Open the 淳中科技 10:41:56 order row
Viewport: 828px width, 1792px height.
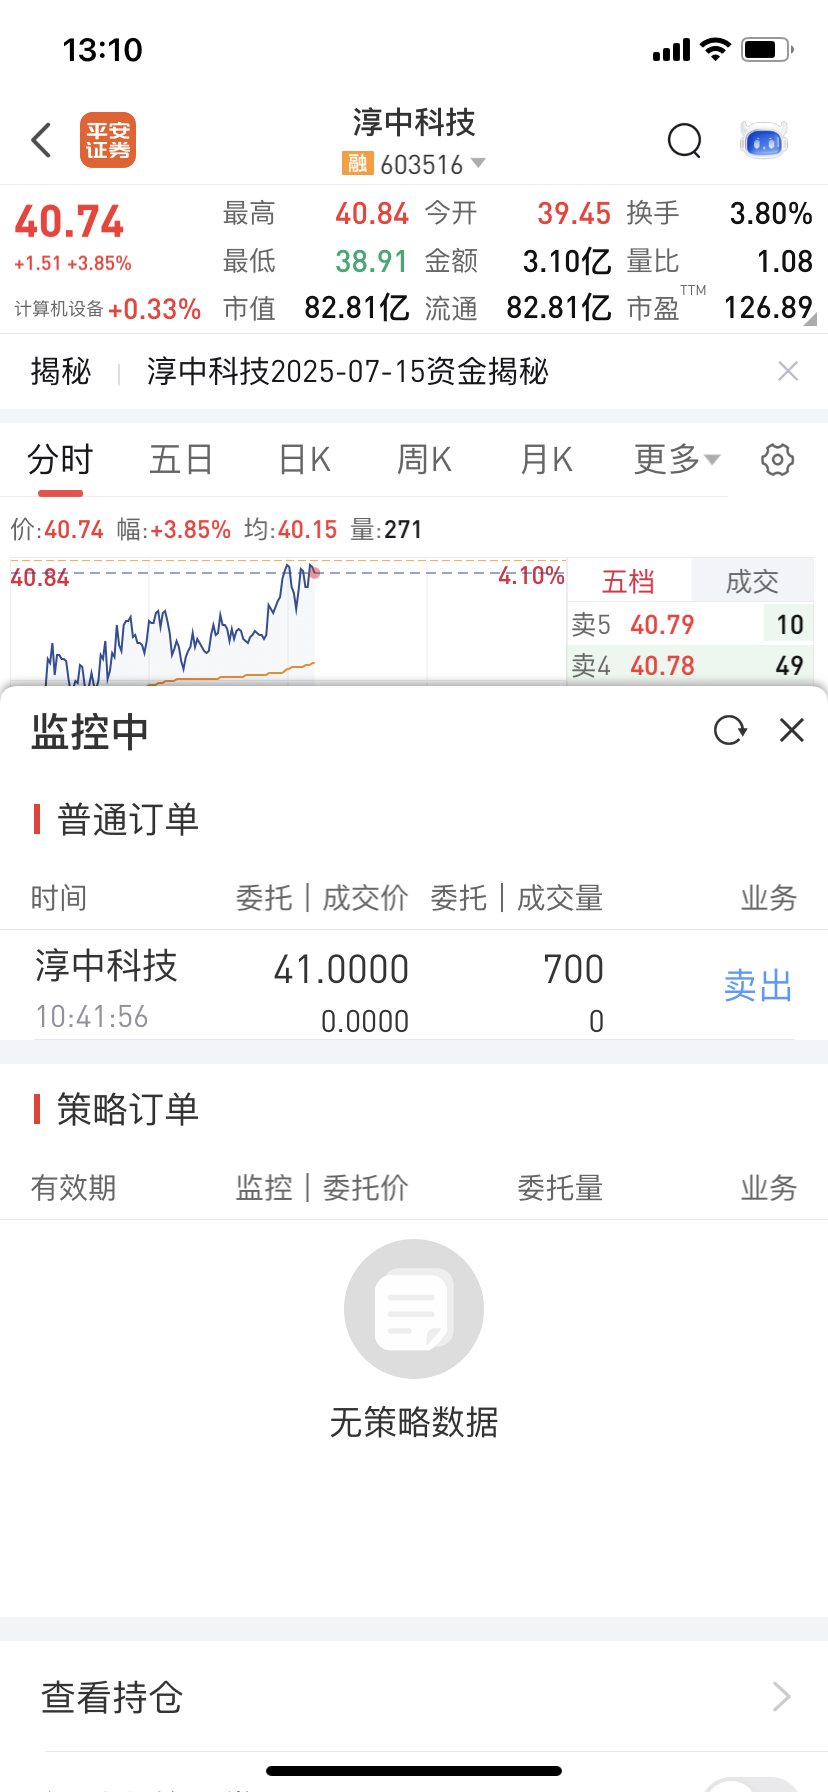click(414, 985)
